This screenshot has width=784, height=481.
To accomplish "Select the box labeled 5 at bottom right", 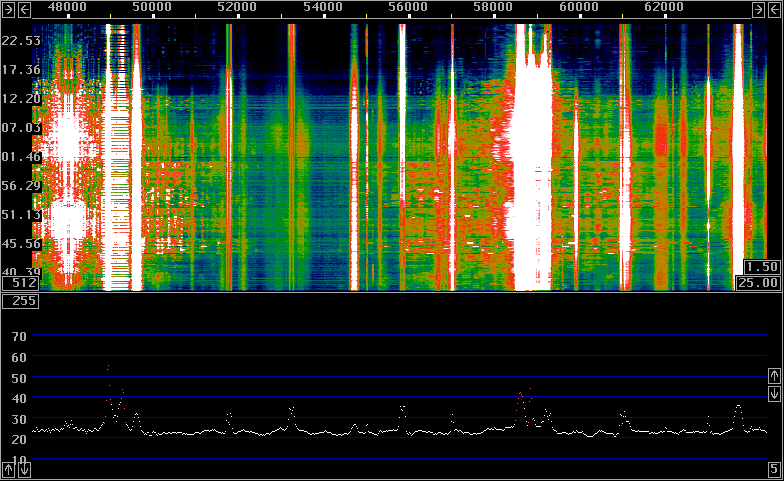I will (x=774, y=470).
